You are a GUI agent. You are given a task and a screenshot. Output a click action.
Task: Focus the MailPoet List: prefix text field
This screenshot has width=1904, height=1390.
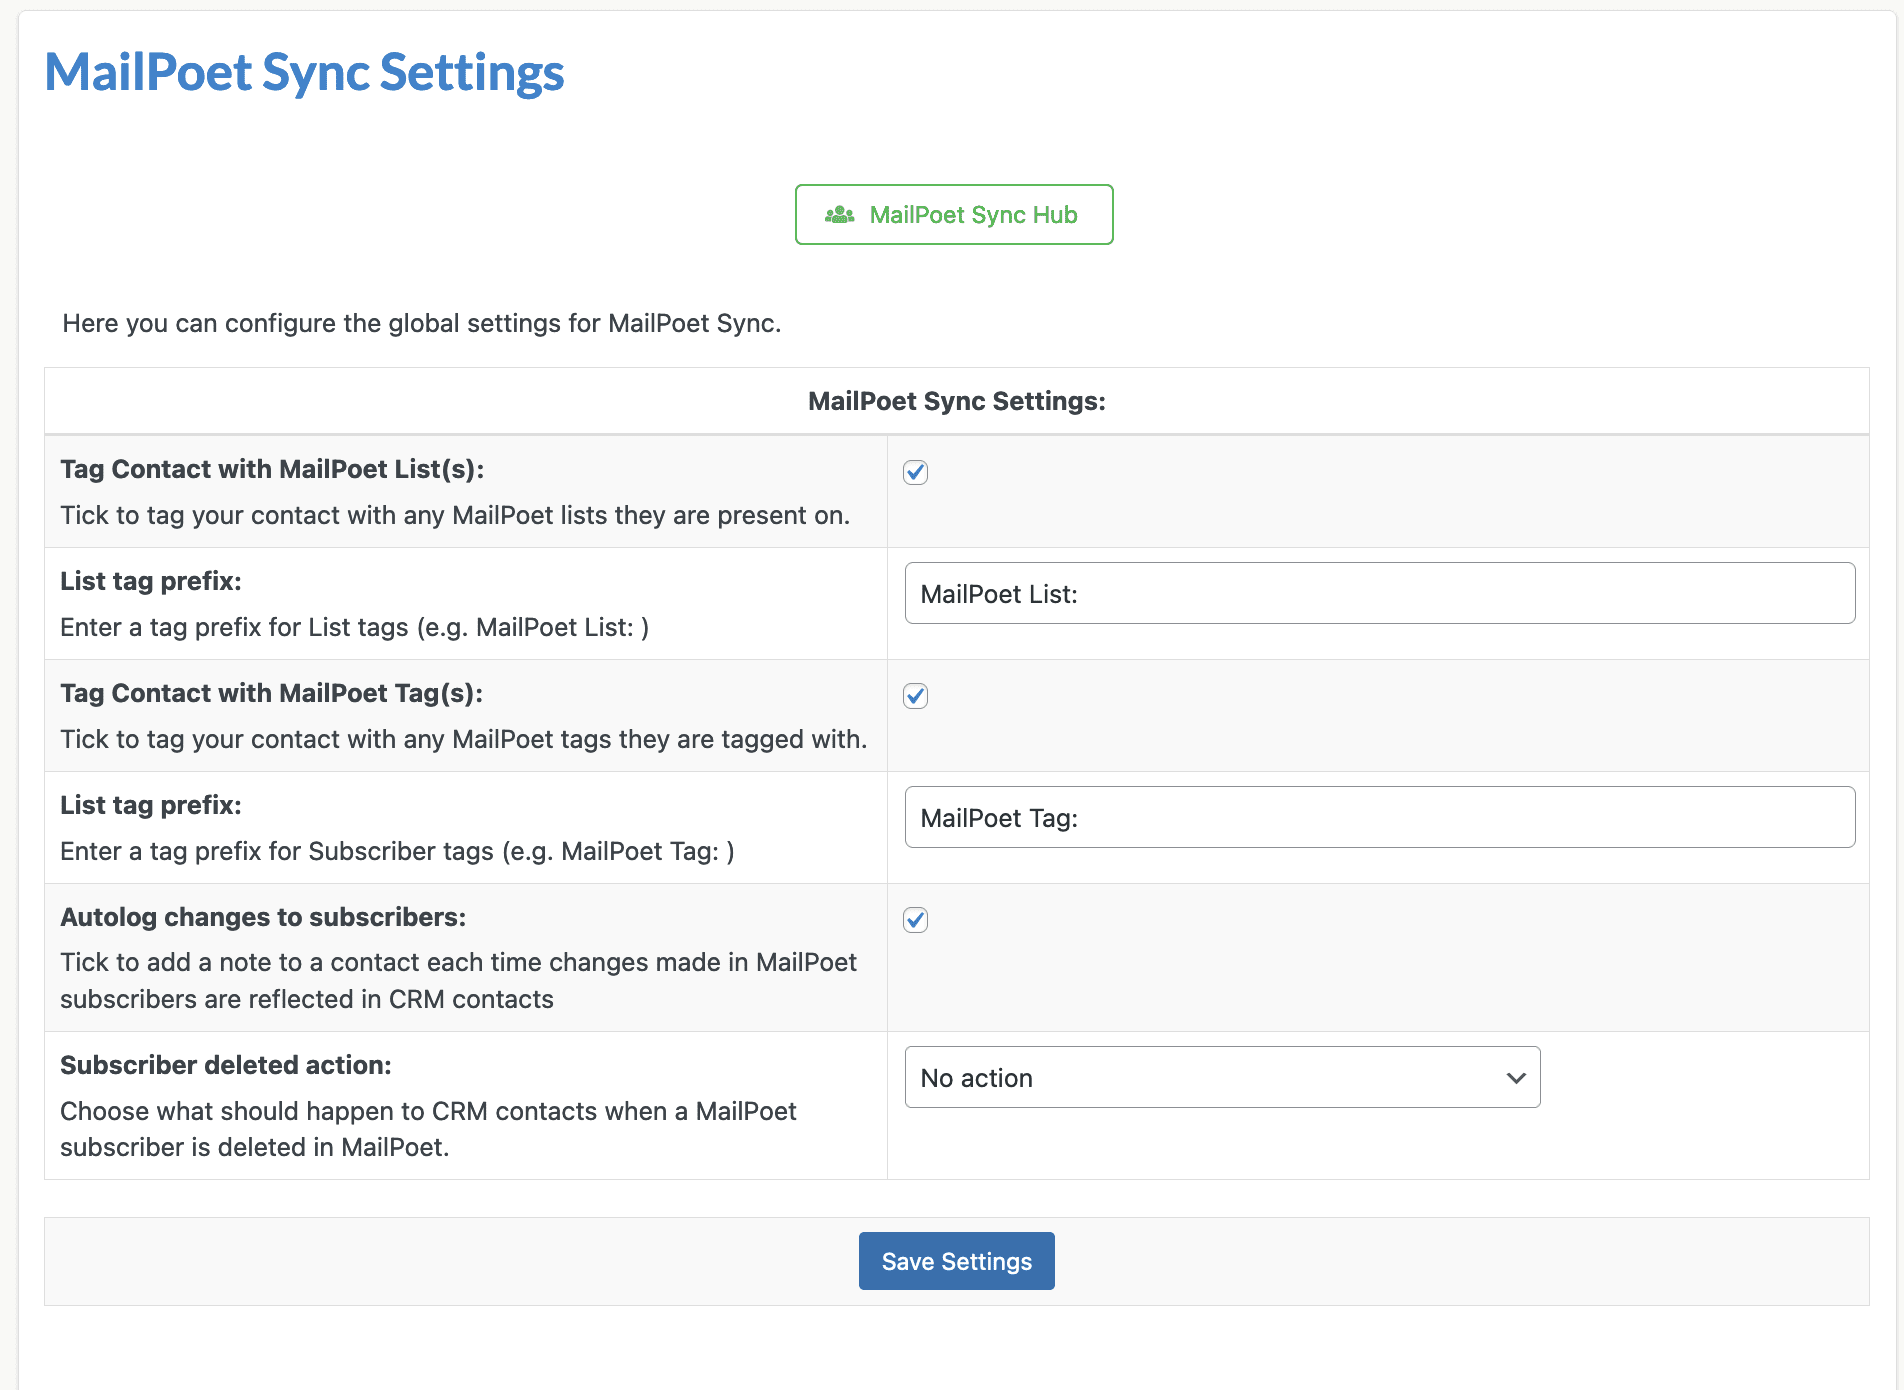pos(1379,594)
